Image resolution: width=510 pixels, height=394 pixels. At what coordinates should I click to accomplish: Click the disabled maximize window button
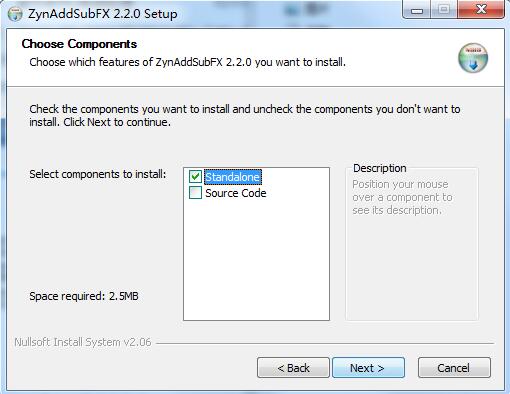tap(444, 10)
